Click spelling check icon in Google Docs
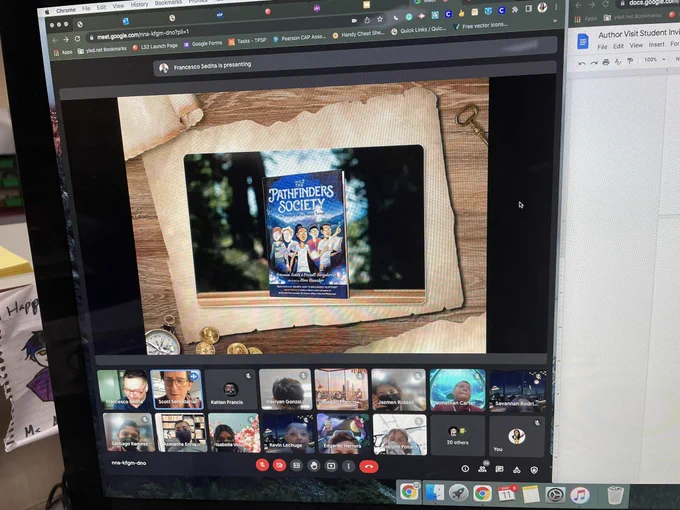 (x=618, y=61)
